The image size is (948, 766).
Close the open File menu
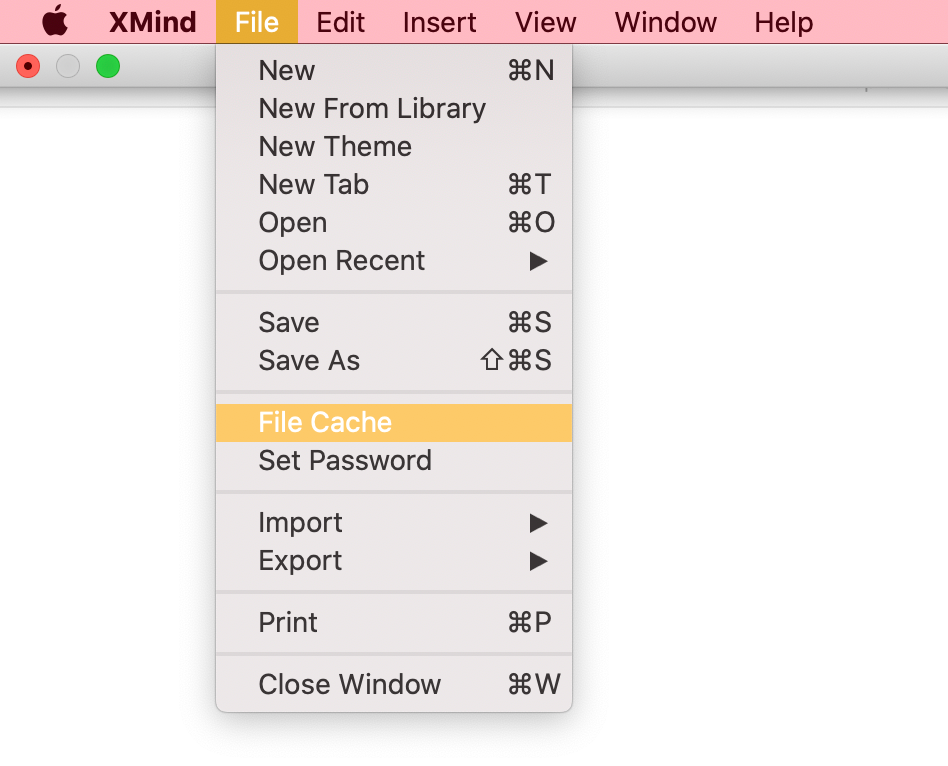coord(257,22)
